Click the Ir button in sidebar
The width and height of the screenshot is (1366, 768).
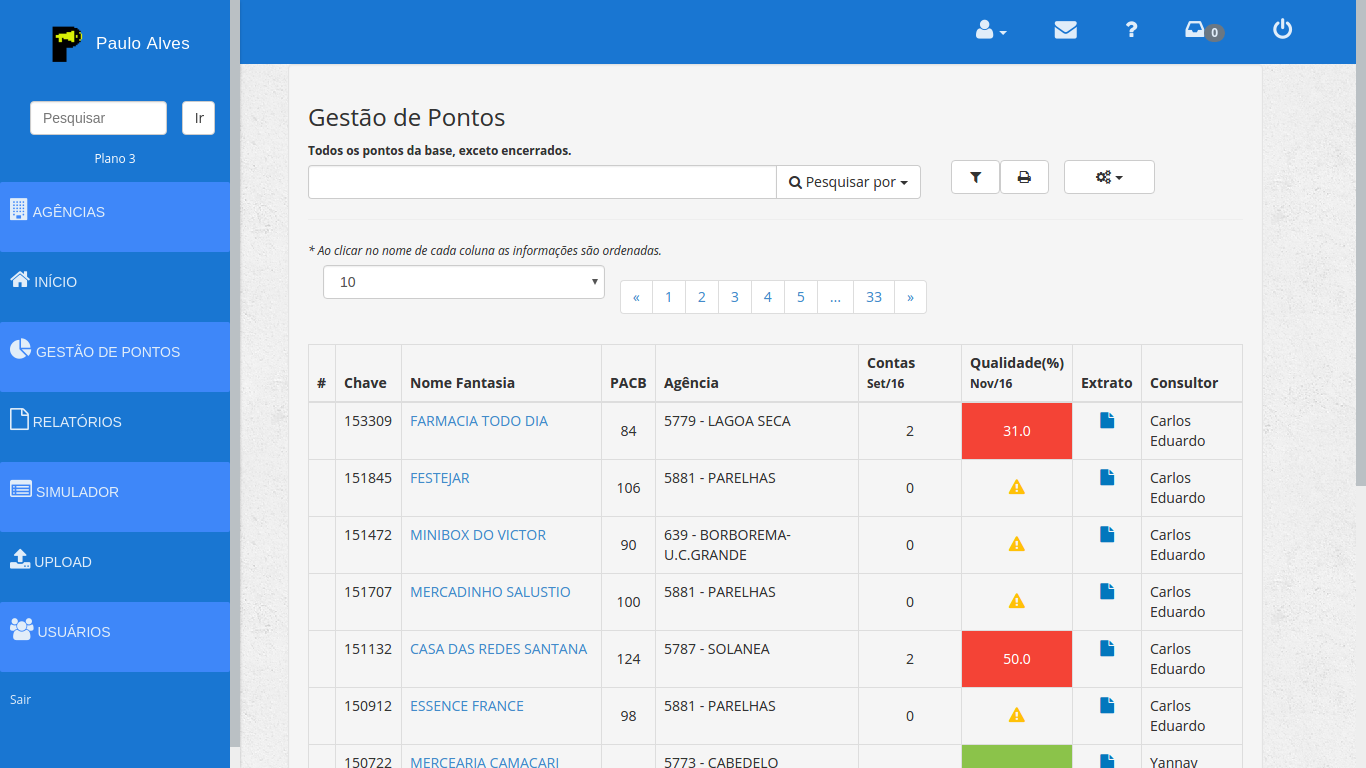pos(198,118)
